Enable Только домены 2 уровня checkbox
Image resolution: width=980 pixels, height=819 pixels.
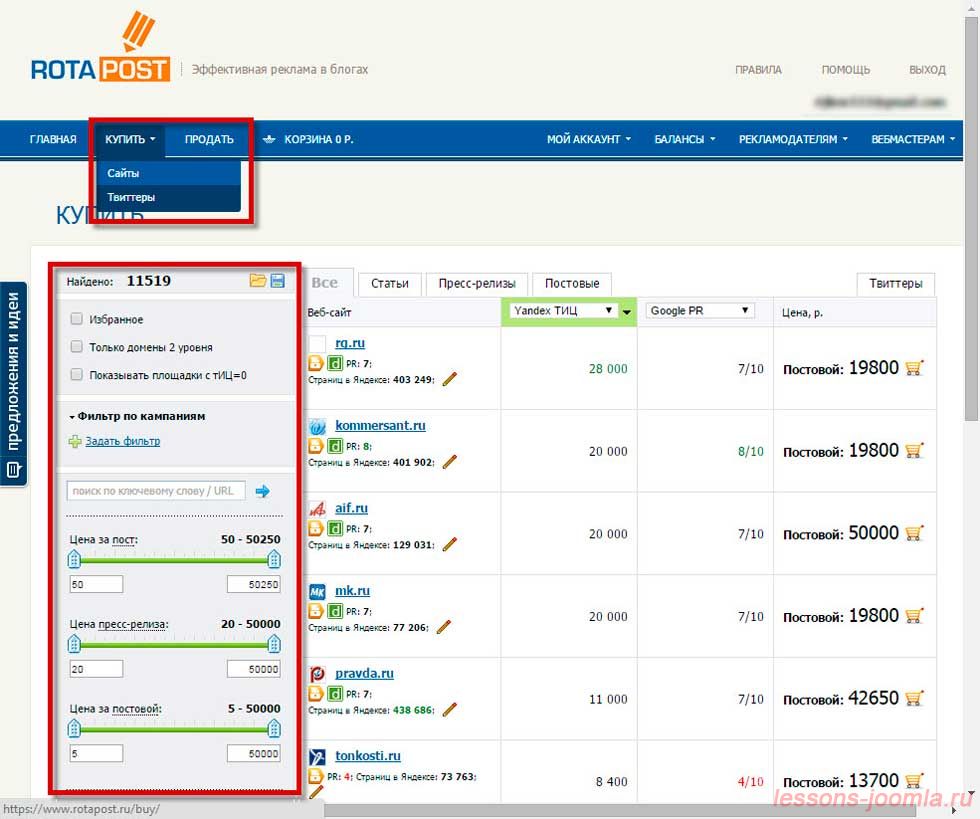(x=76, y=346)
